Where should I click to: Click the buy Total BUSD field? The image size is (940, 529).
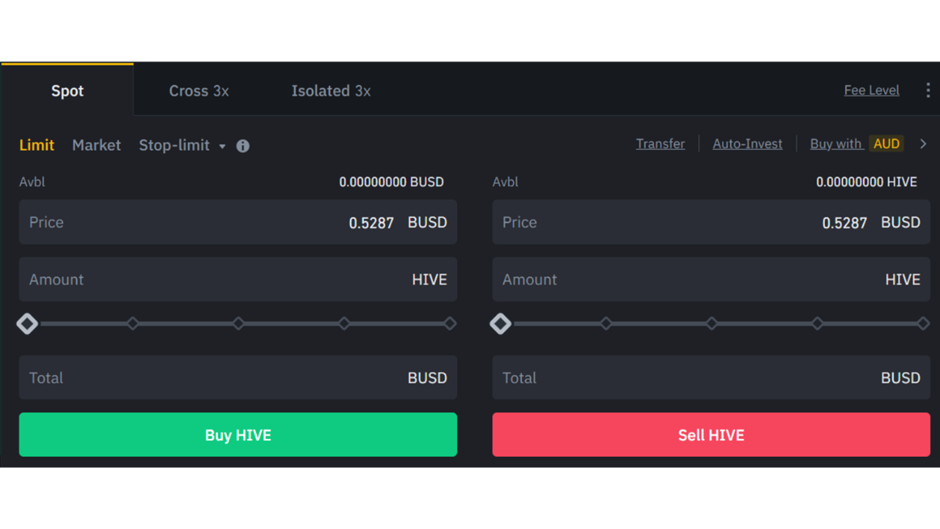point(238,378)
